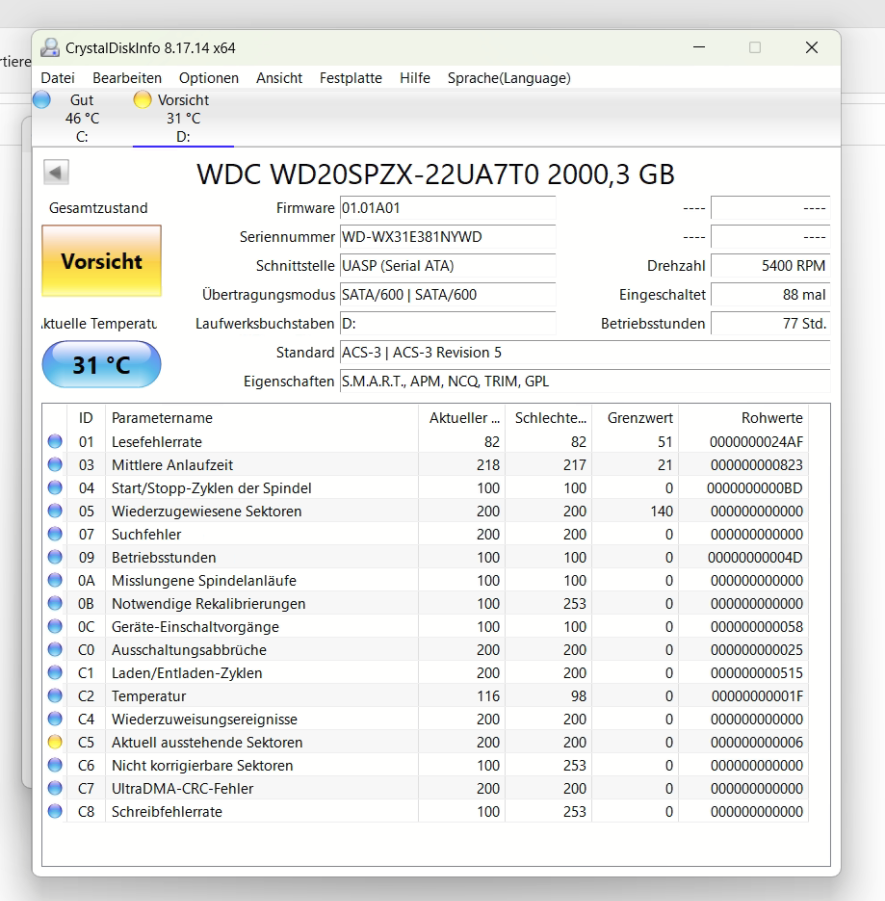The height and width of the screenshot is (901, 885).
Task: Select the Start/Stopp-Zyklen der Spindel row
Action: pos(425,488)
